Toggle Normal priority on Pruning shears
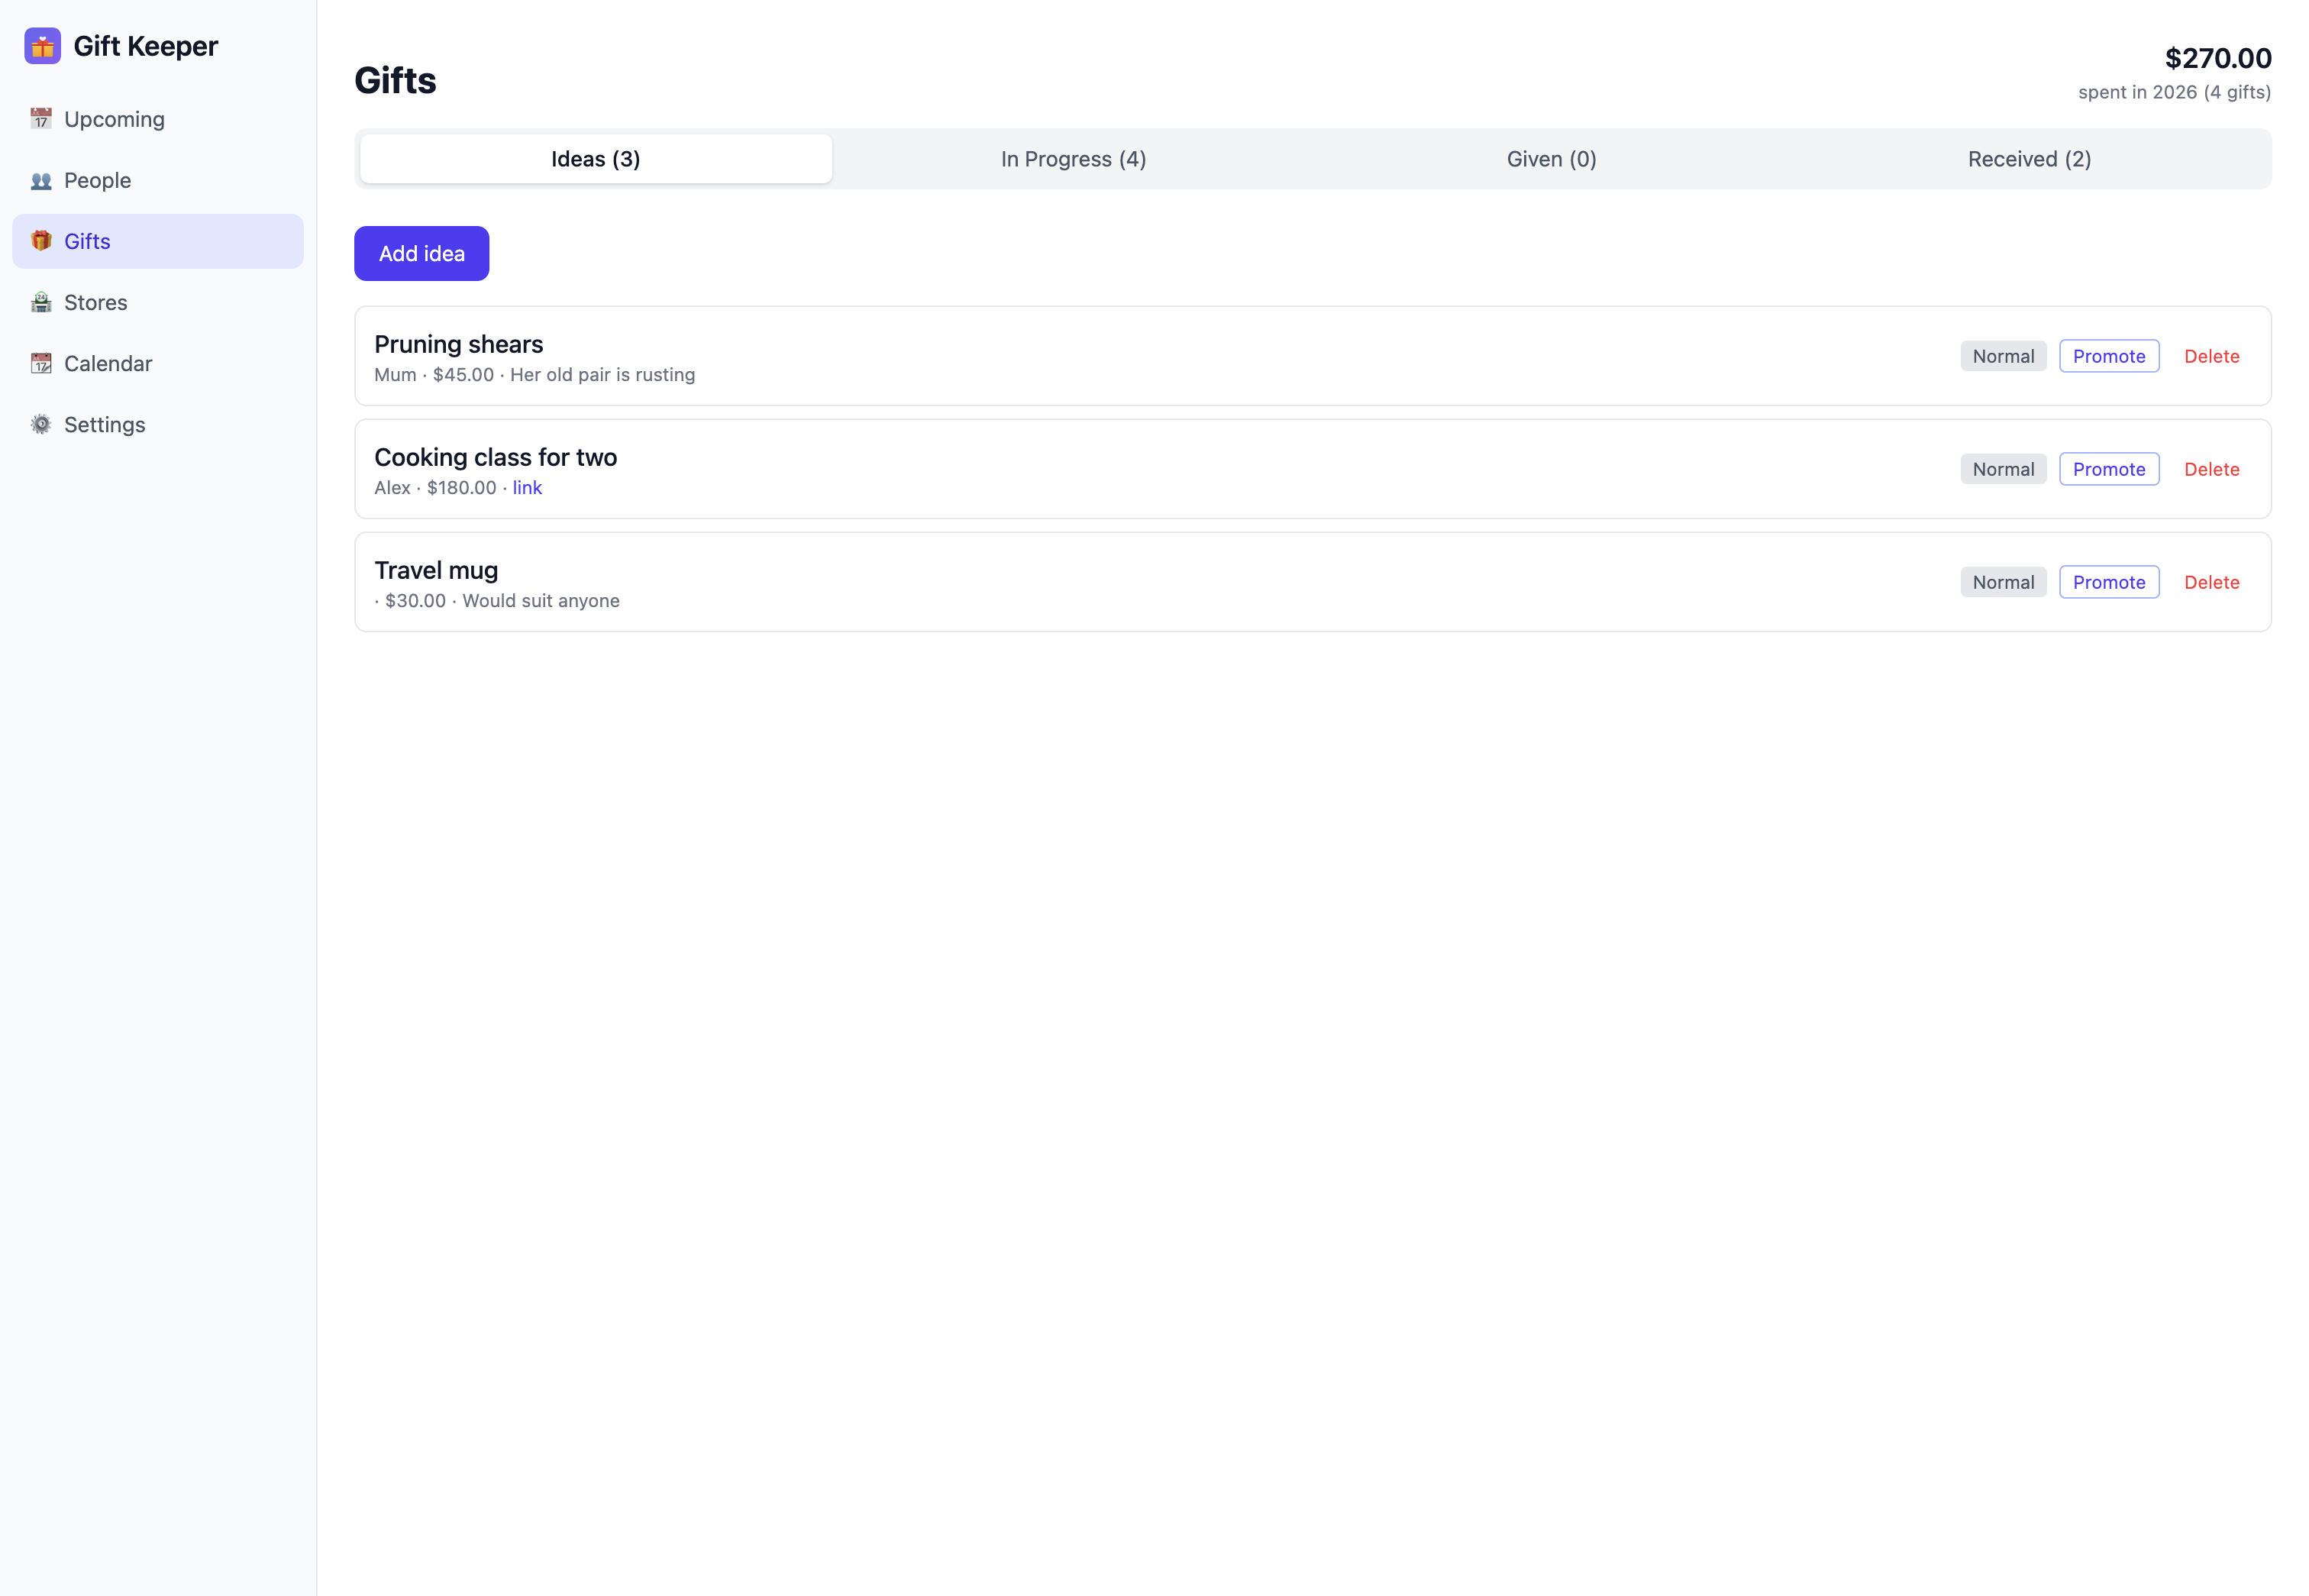This screenshot has width=2309, height=1596. 2003,356
